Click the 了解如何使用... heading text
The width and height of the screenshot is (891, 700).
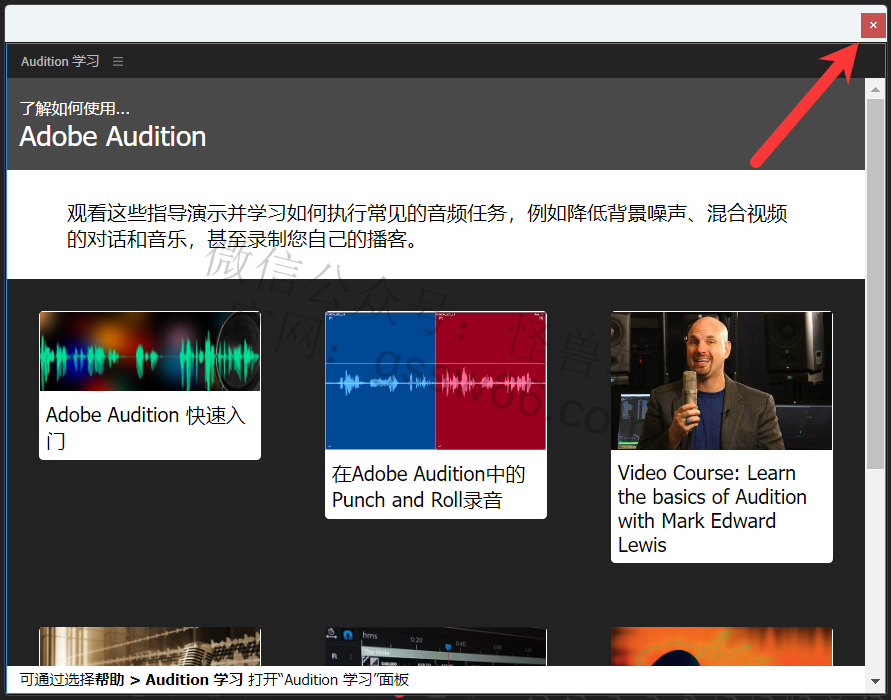point(74,108)
